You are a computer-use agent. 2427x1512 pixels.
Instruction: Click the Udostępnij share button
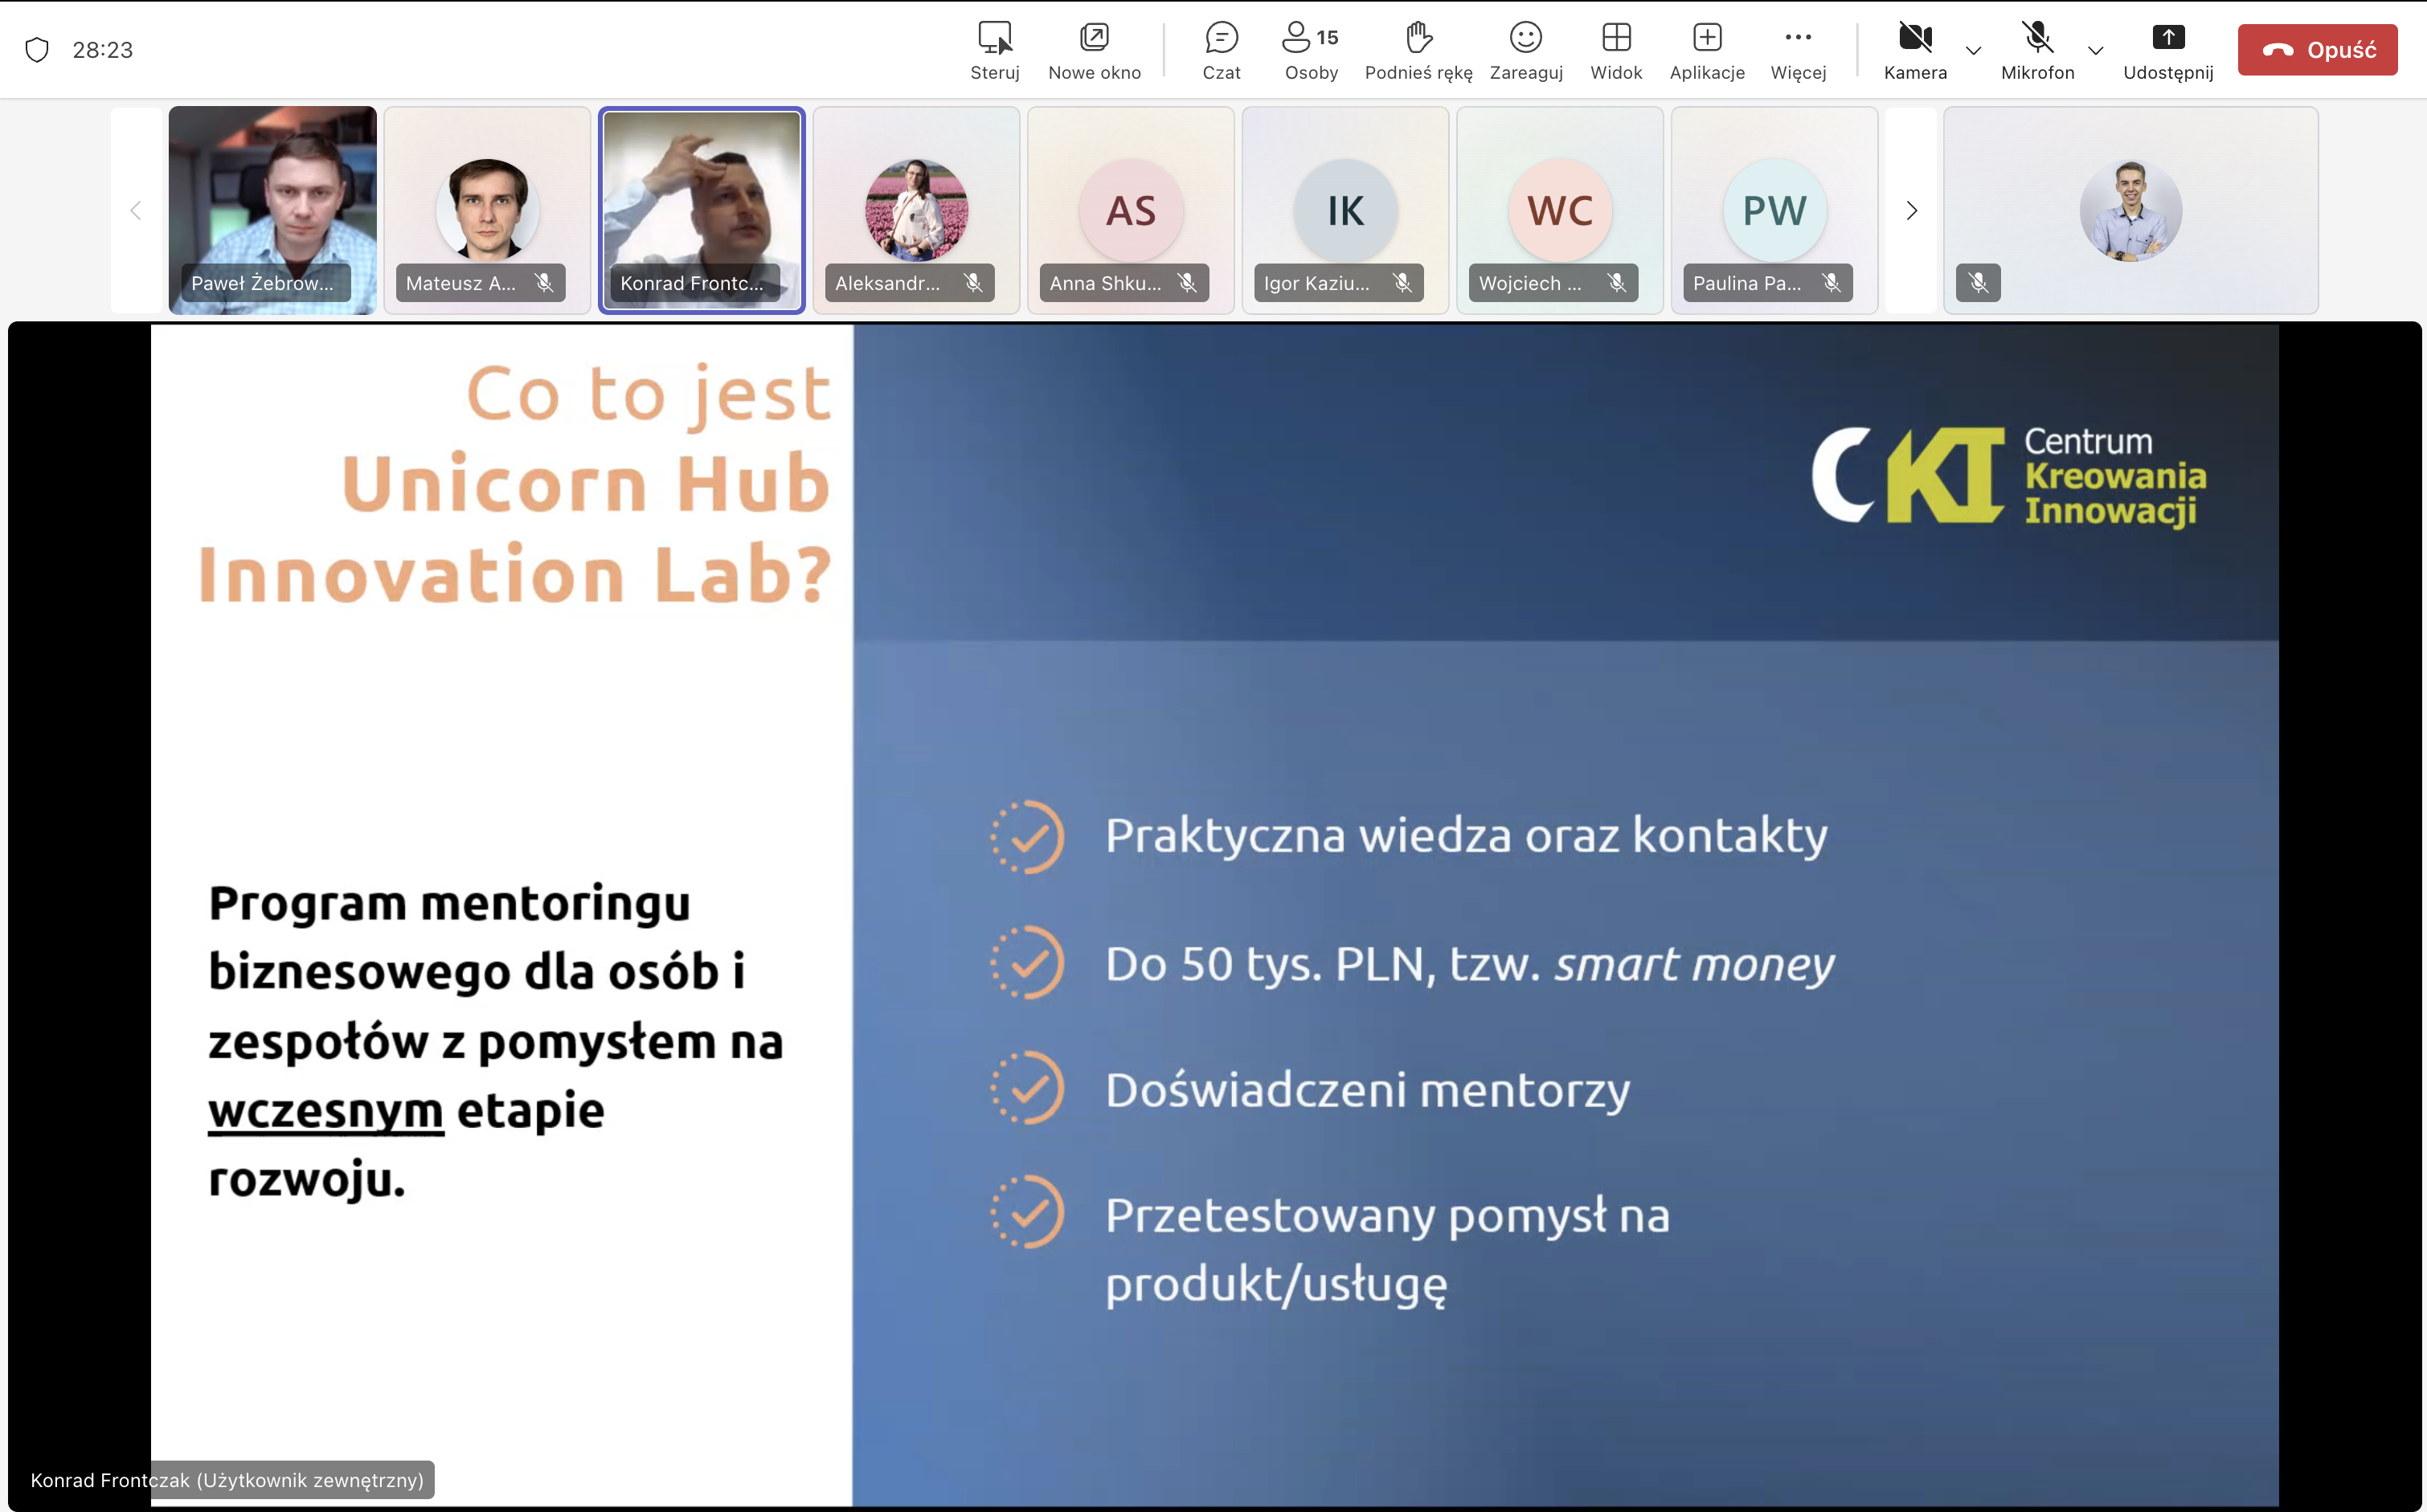pyautogui.click(x=2167, y=50)
